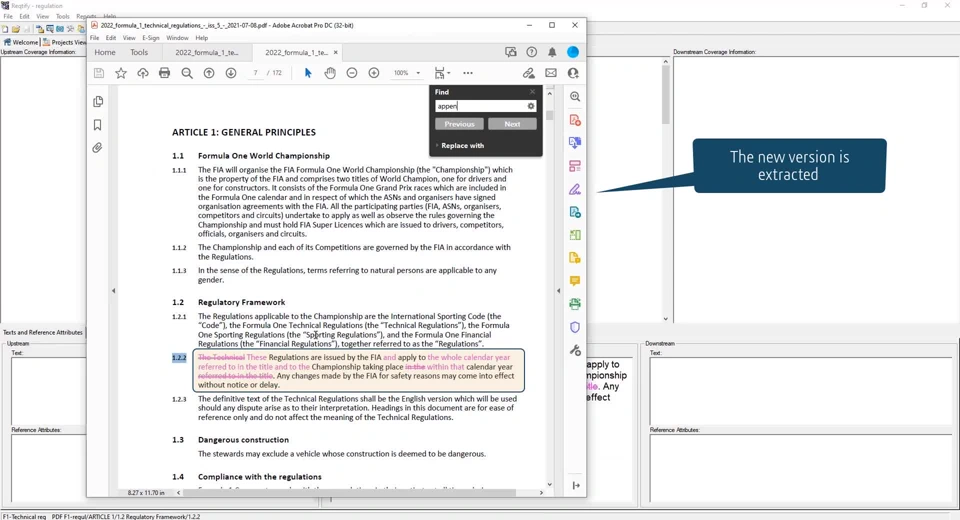Viewport: 960px width, 520px height.
Task: Switch to the Tools tab
Action: 139,52
